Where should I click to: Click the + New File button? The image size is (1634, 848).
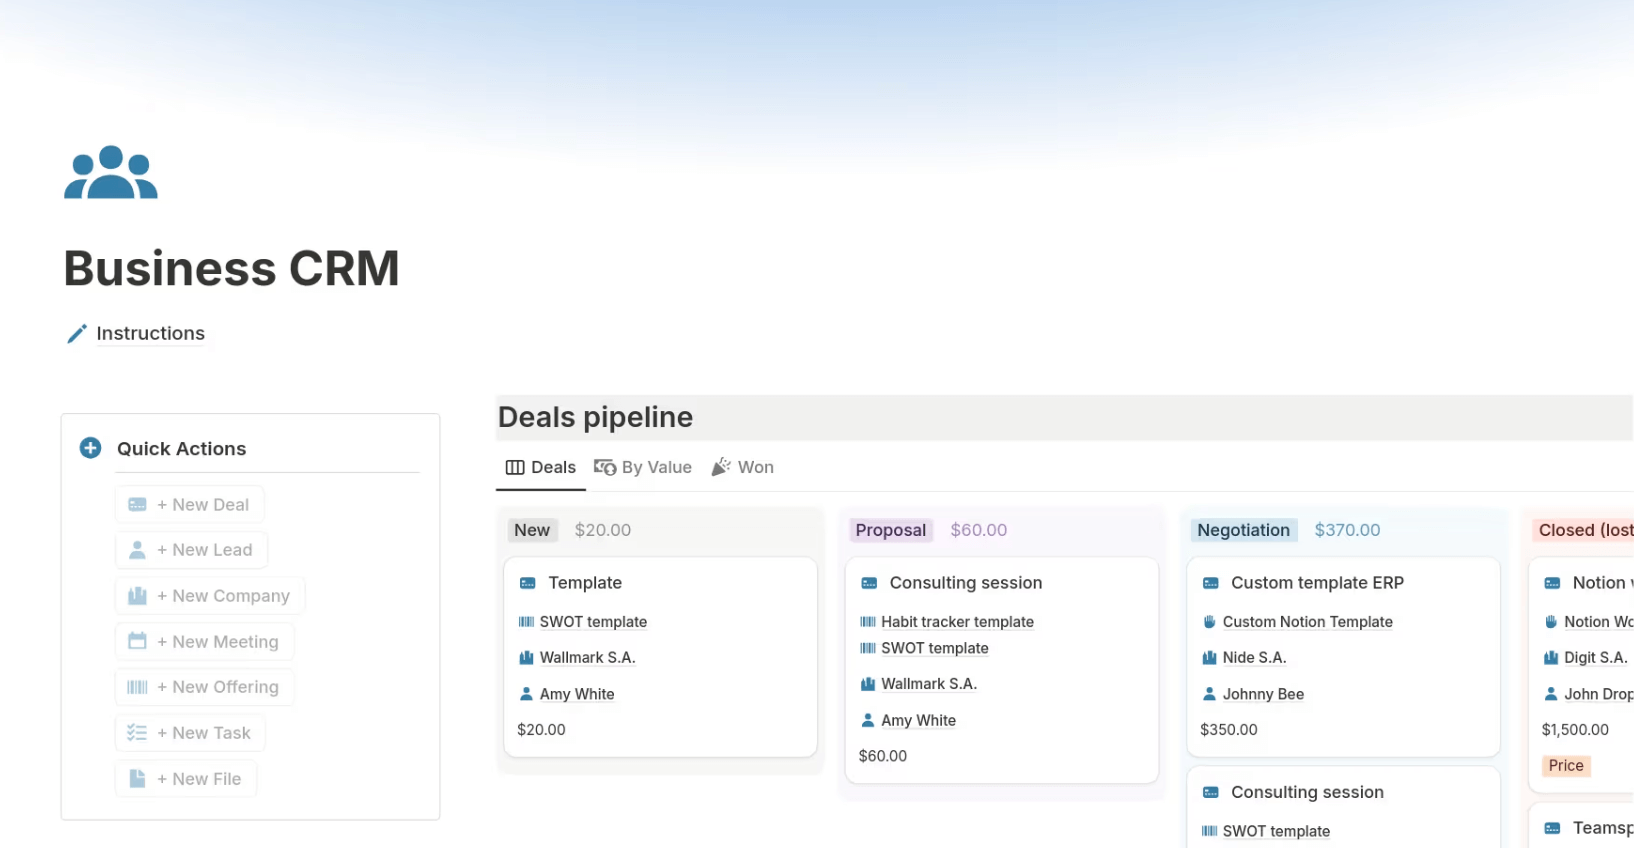[186, 778]
